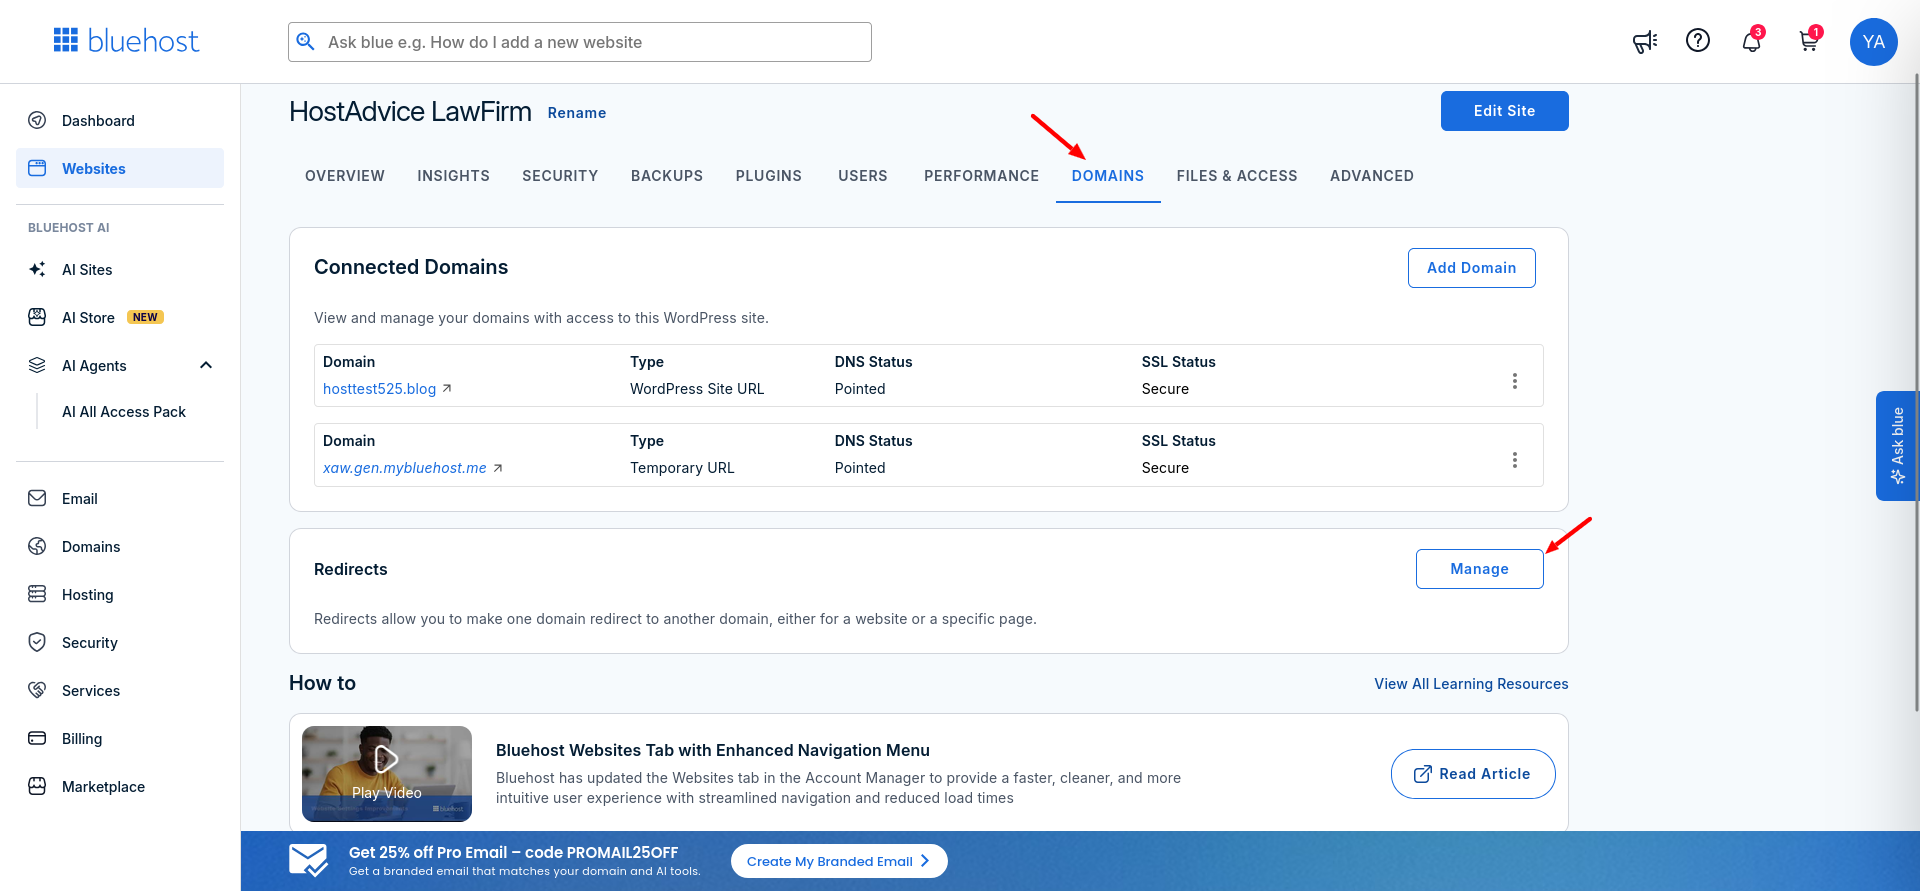Switch to the PLUGINS tab

click(769, 176)
